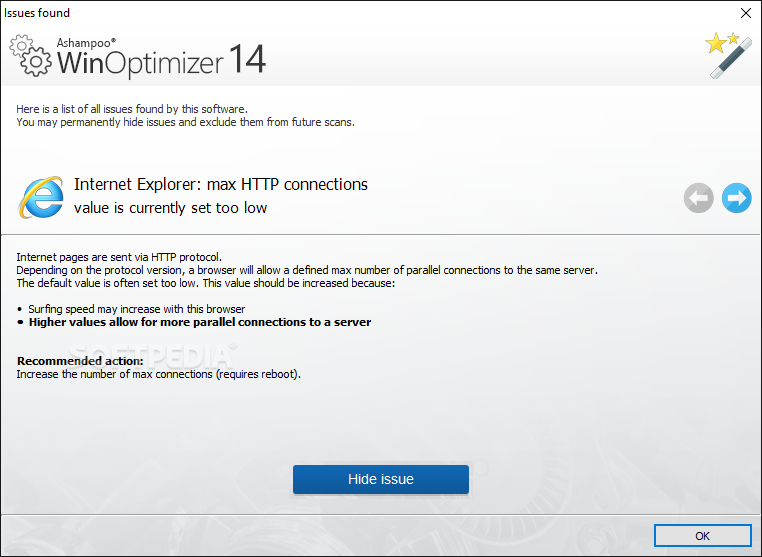
Task: Click line 'The default value is often set too low'
Action: click(206, 283)
